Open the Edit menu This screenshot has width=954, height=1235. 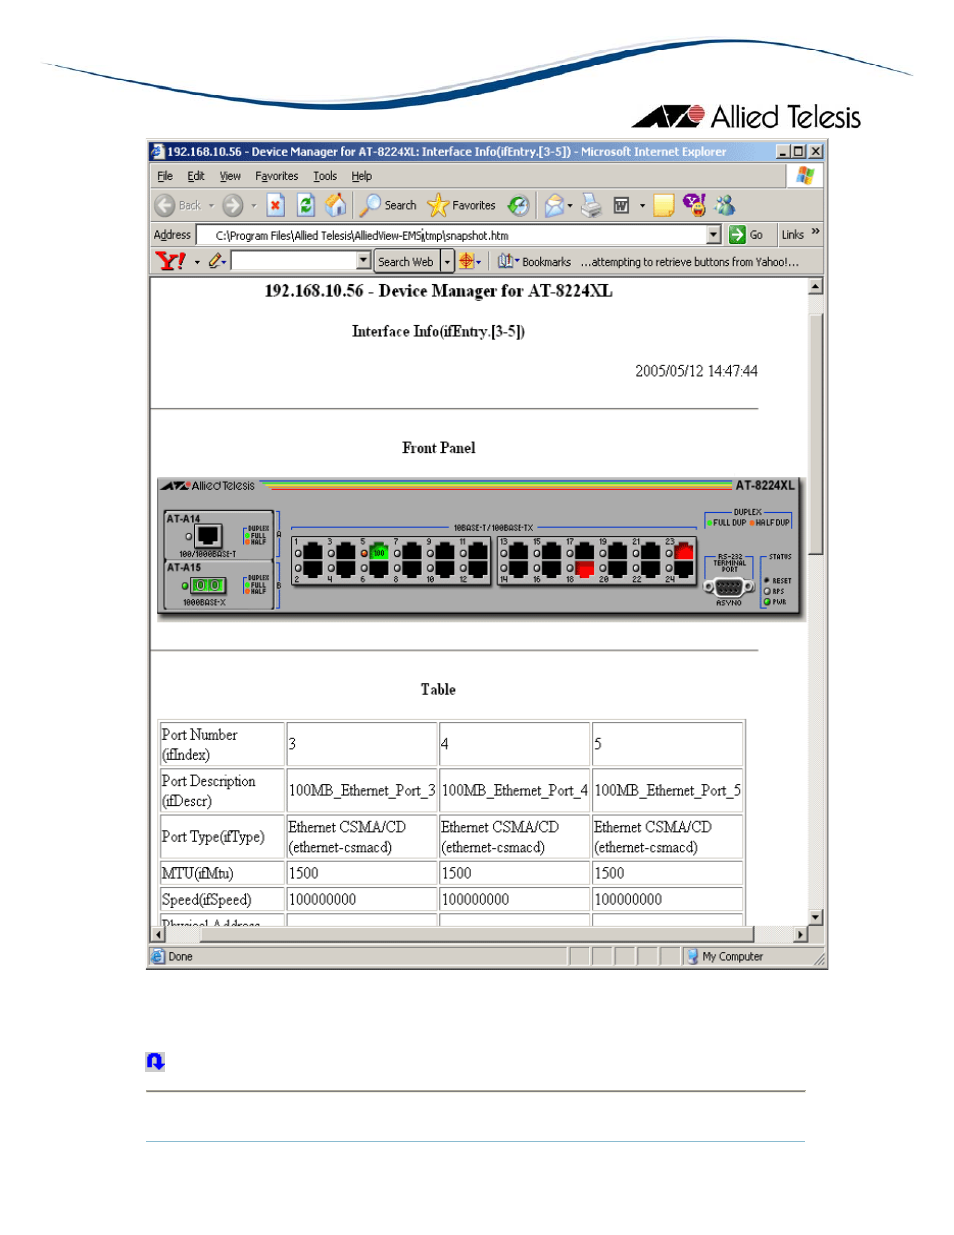196,176
